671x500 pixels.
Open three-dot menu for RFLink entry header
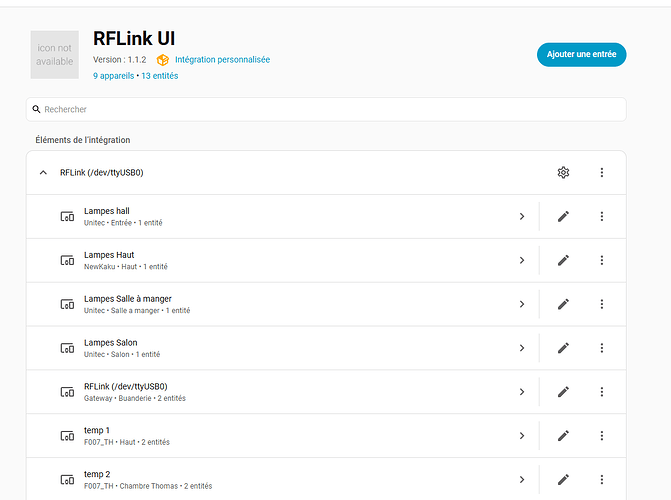(602, 173)
